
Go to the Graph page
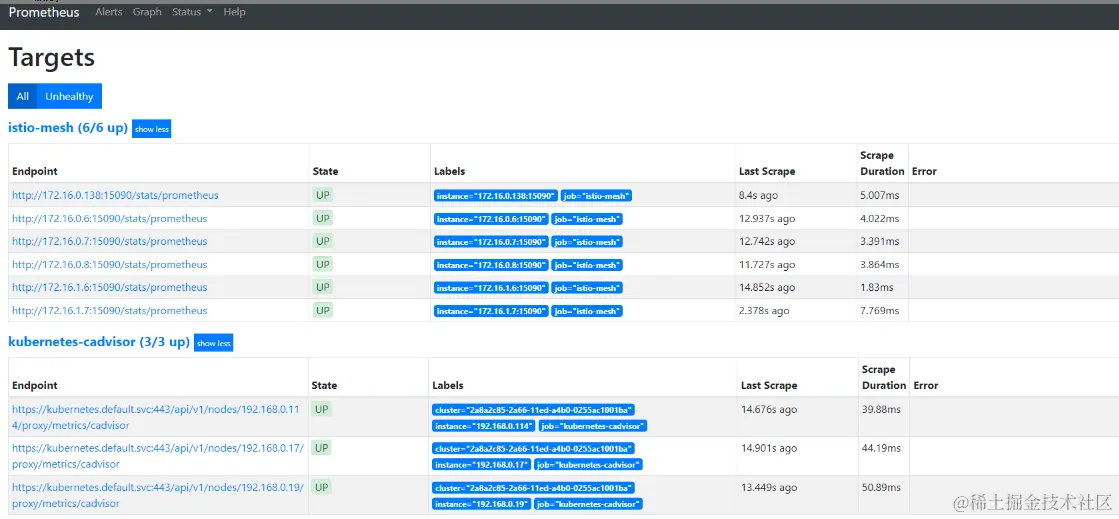(x=147, y=12)
